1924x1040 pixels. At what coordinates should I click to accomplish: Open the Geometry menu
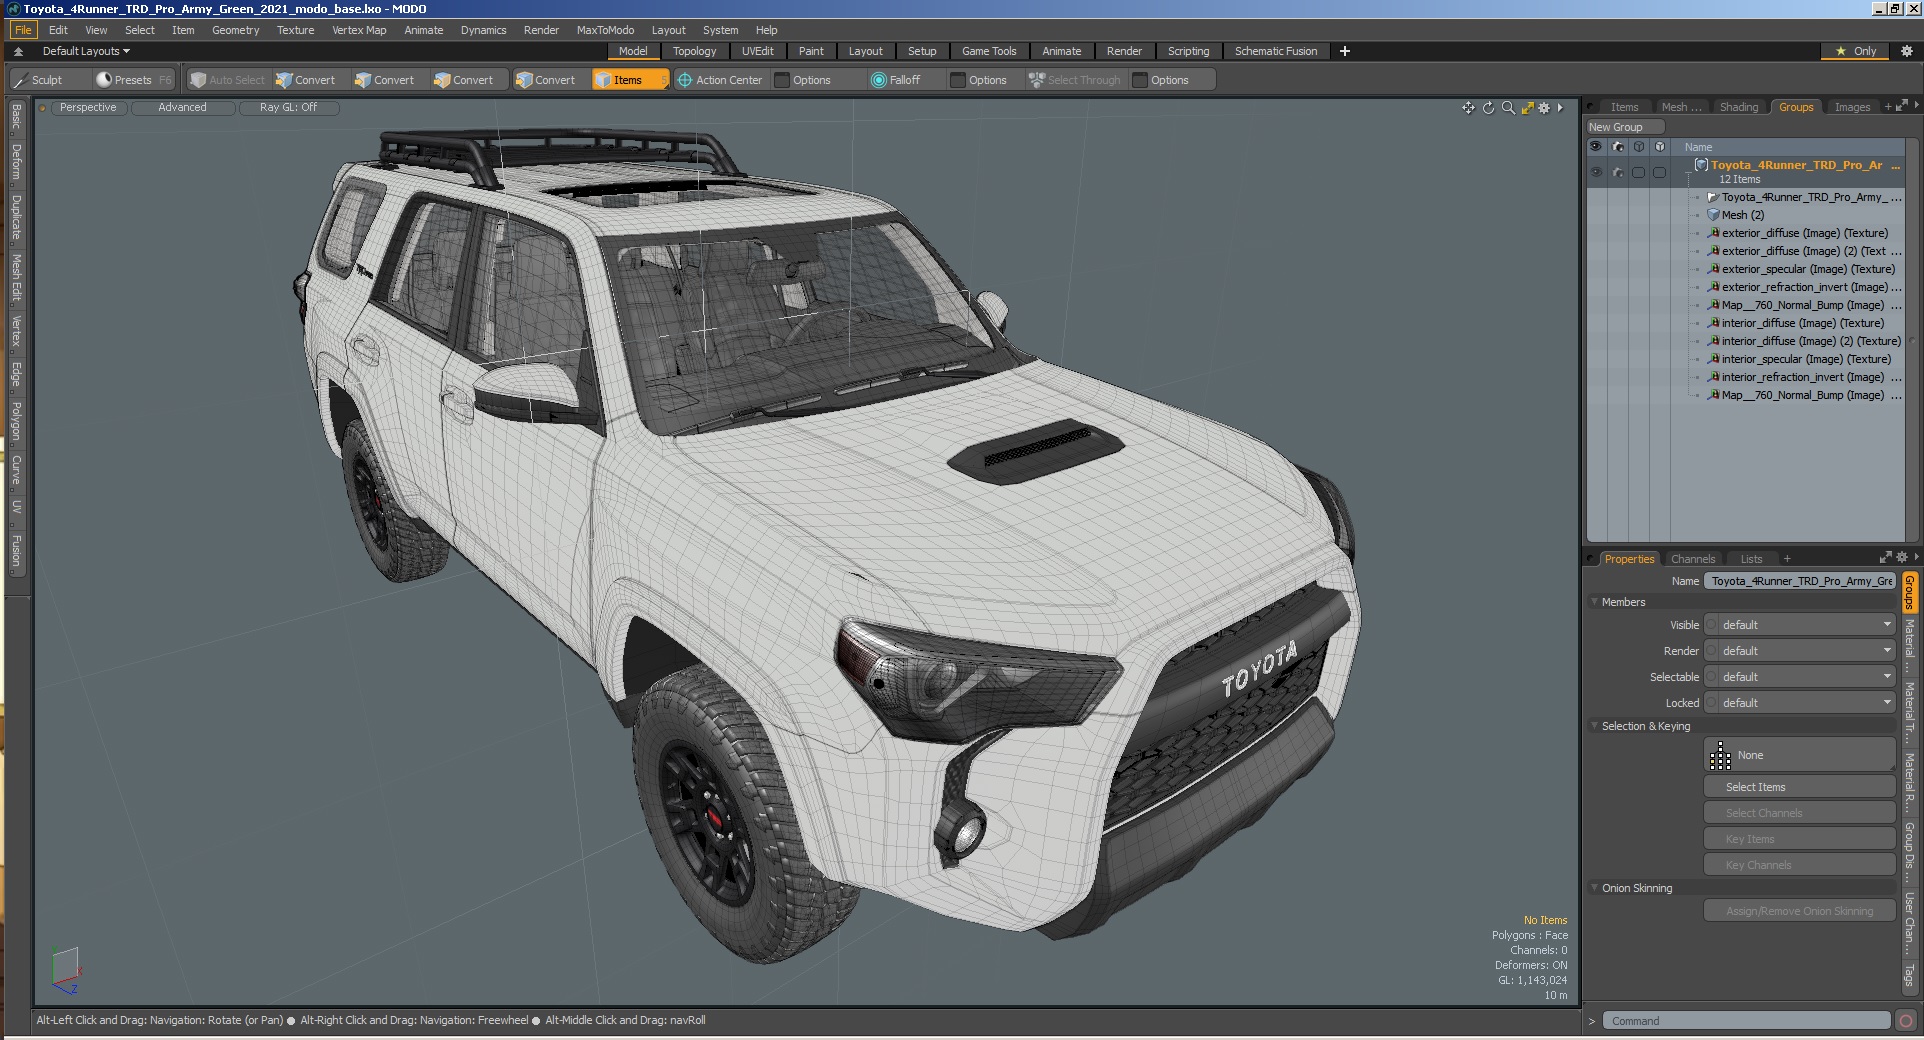click(235, 30)
